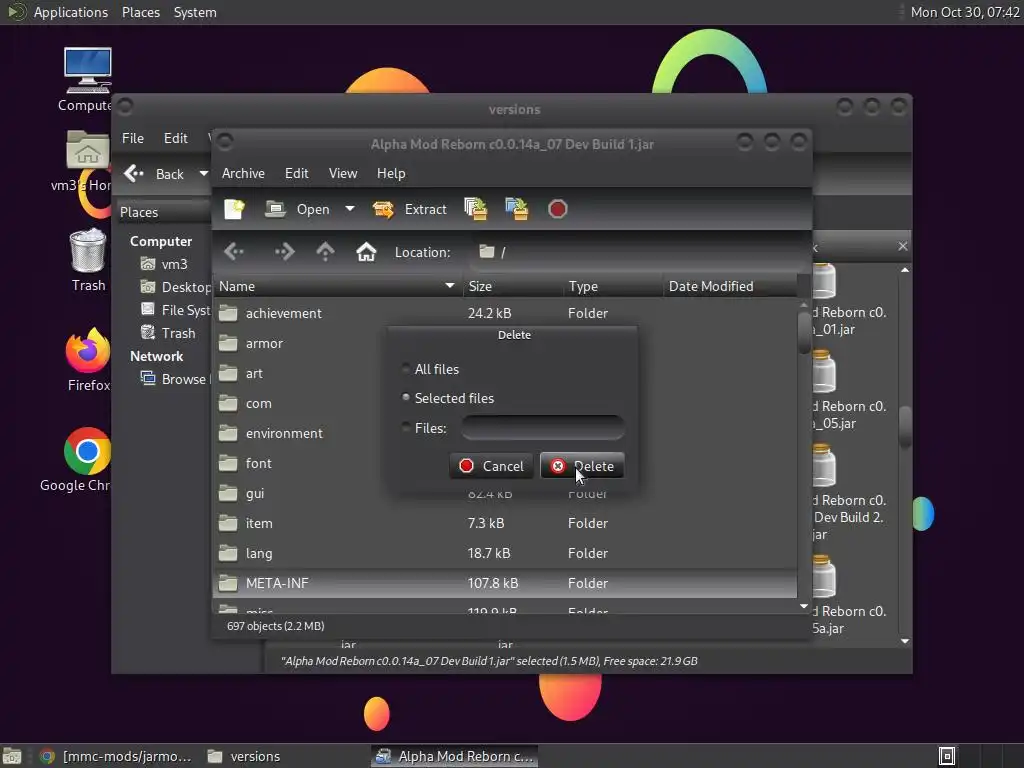Select the gui folder

pyautogui.click(x=255, y=494)
